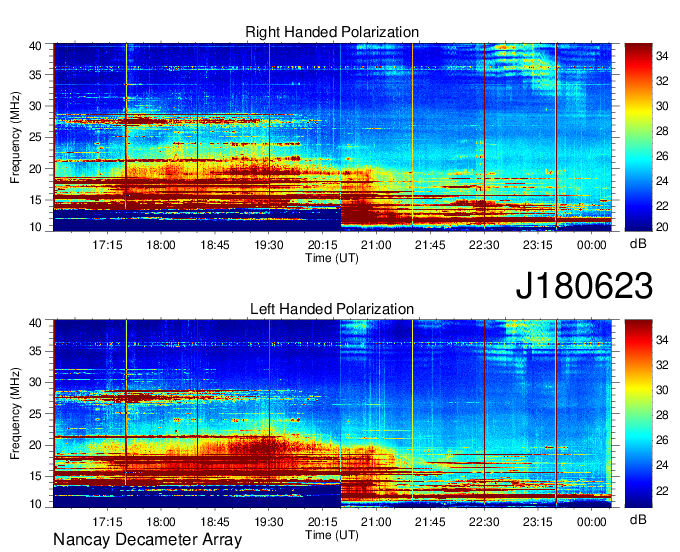Click the 20 MHz tick on the bottom plot
This screenshot has width=680, height=552.
(36, 445)
